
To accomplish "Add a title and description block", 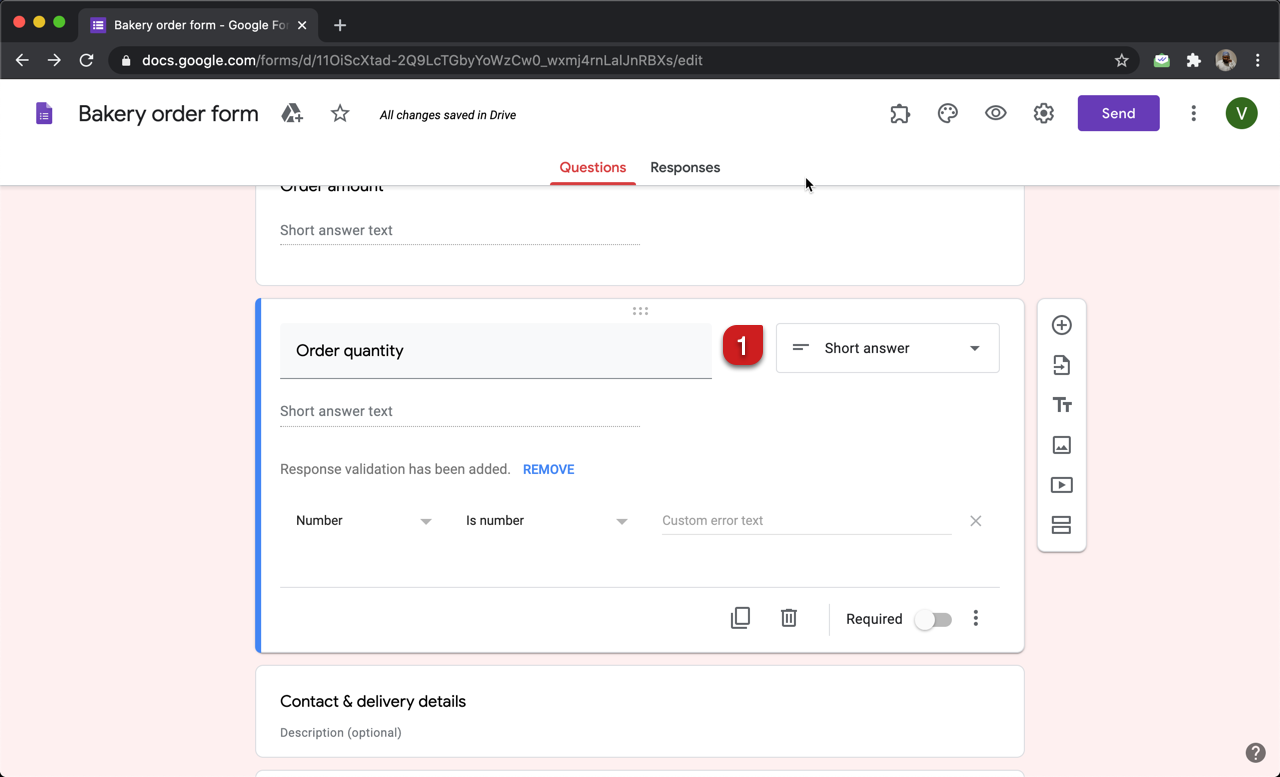I will point(1061,405).
